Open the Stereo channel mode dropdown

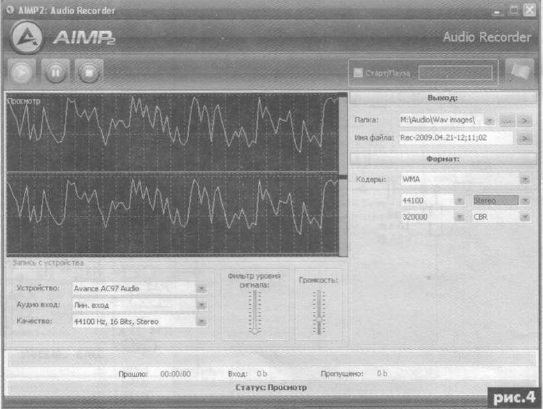click(525, 201)
